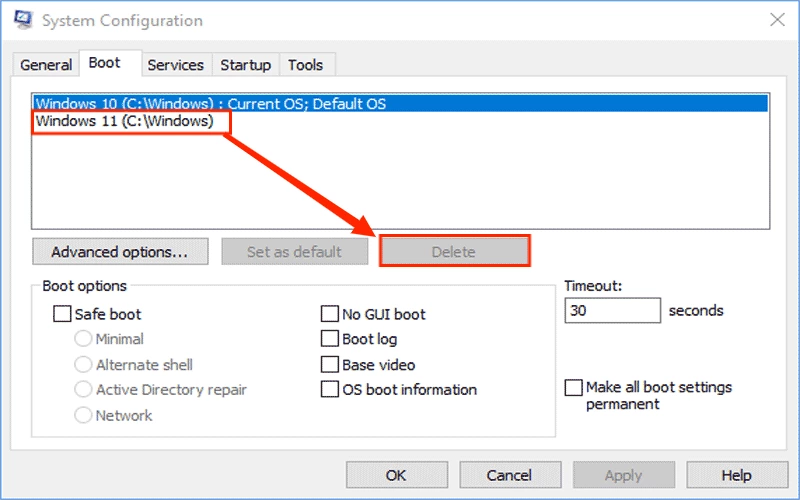Open Help for System Configuration
Screen dimensions: 800x500
[x=737, y=475]
